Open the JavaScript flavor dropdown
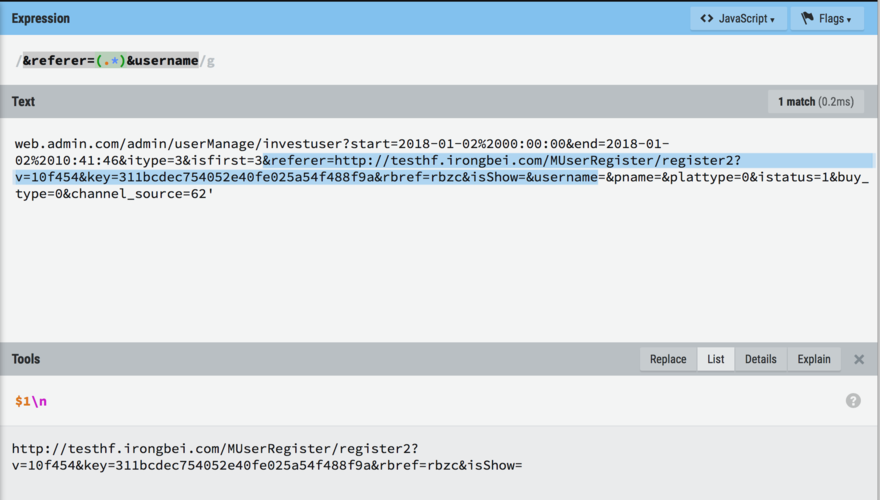 click(x=738, y=19)
